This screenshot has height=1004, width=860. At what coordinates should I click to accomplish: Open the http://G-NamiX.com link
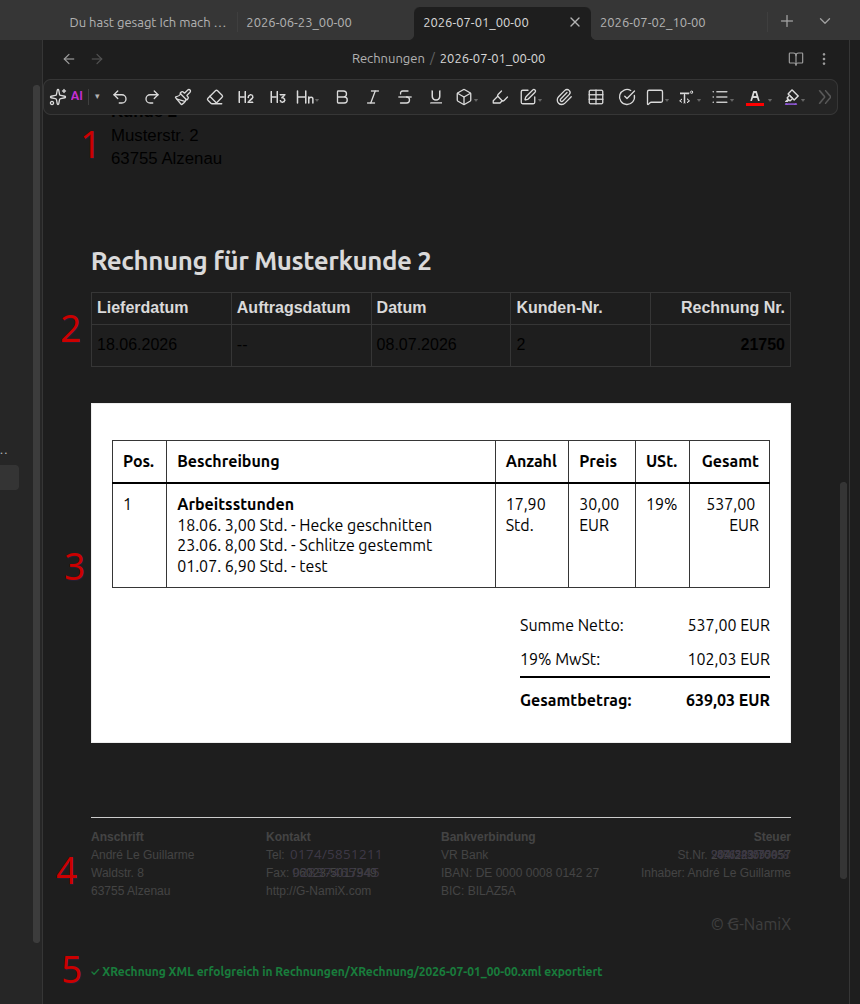click(x=318, y=891)
